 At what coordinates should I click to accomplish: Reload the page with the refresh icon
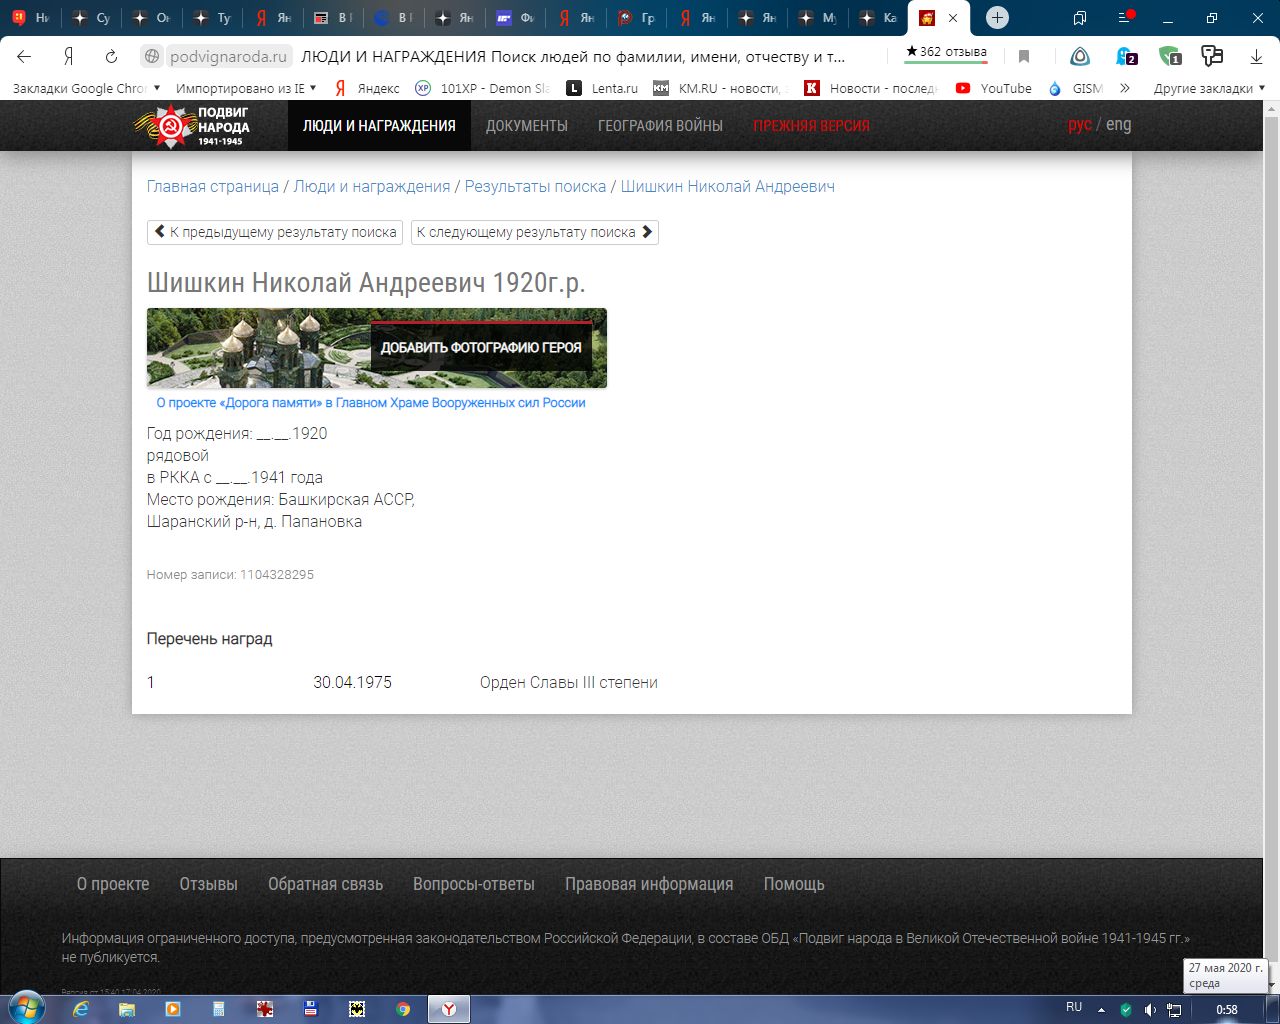click(111, 57)
